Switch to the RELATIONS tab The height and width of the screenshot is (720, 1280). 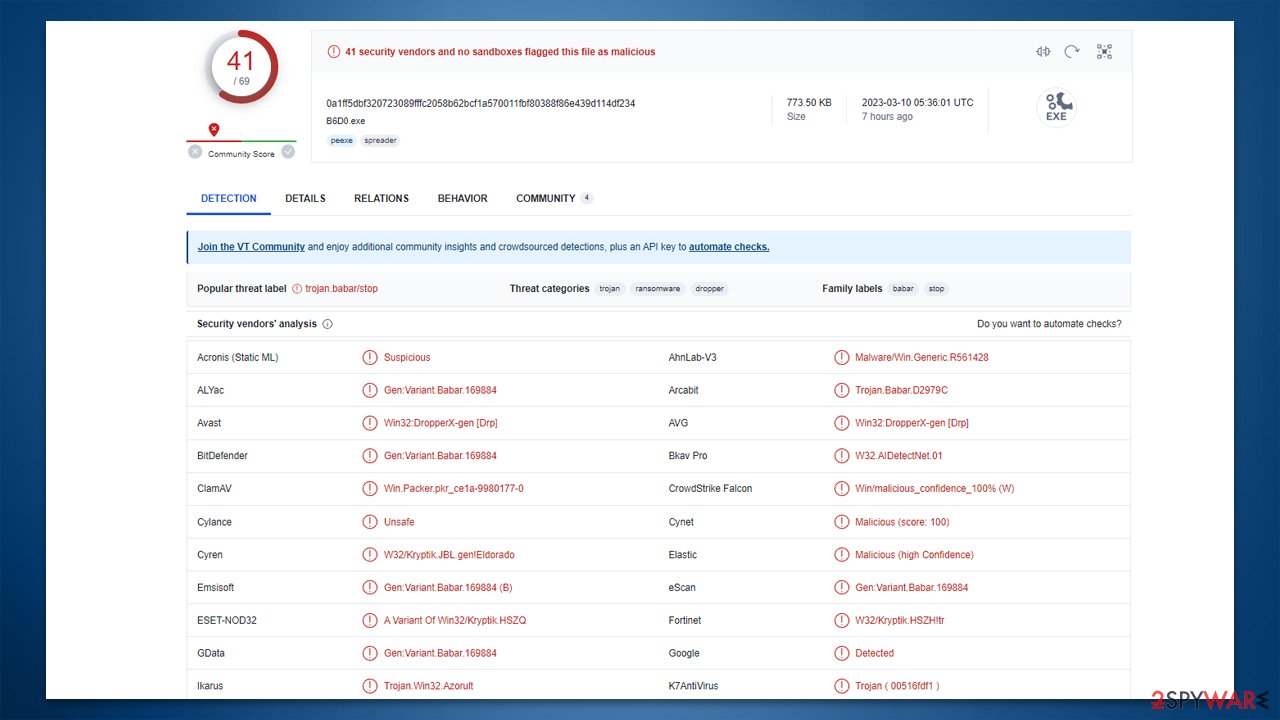[381, 199]
